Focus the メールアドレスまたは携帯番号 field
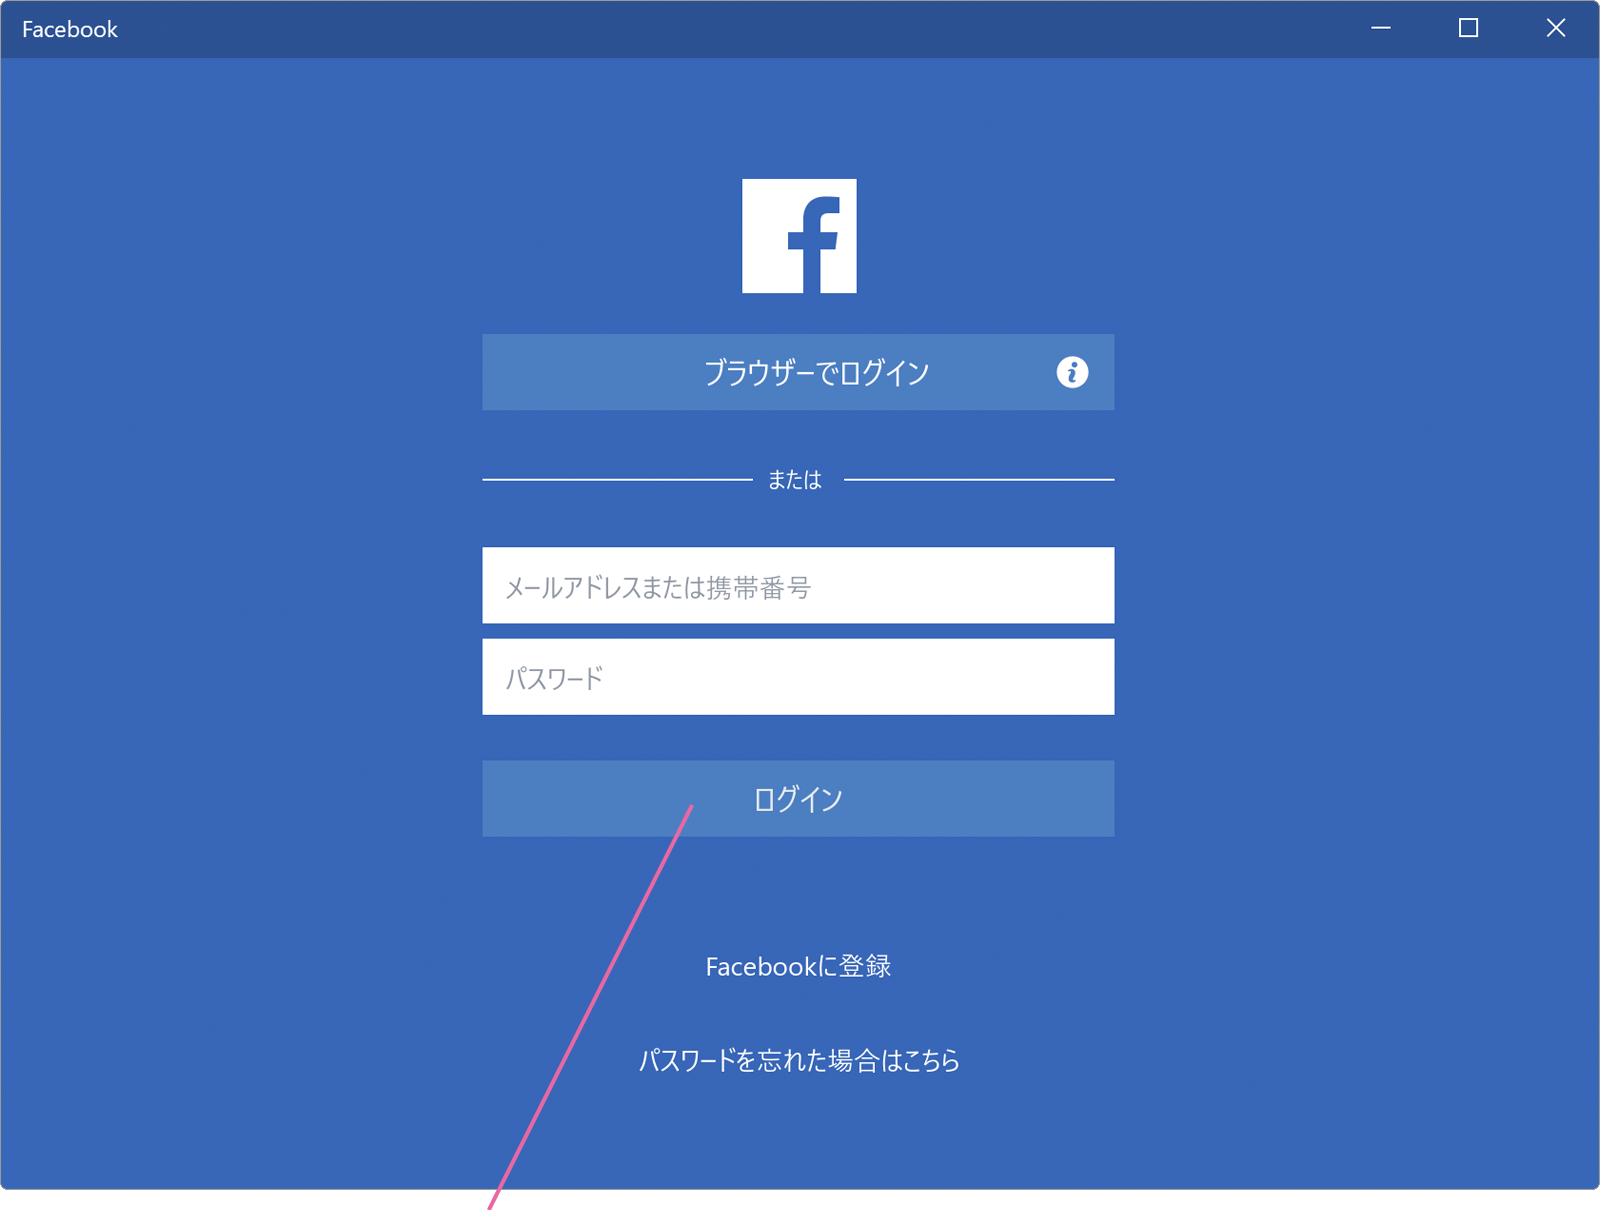This screenshot has width=1600, height=1210. coord(798,585)
